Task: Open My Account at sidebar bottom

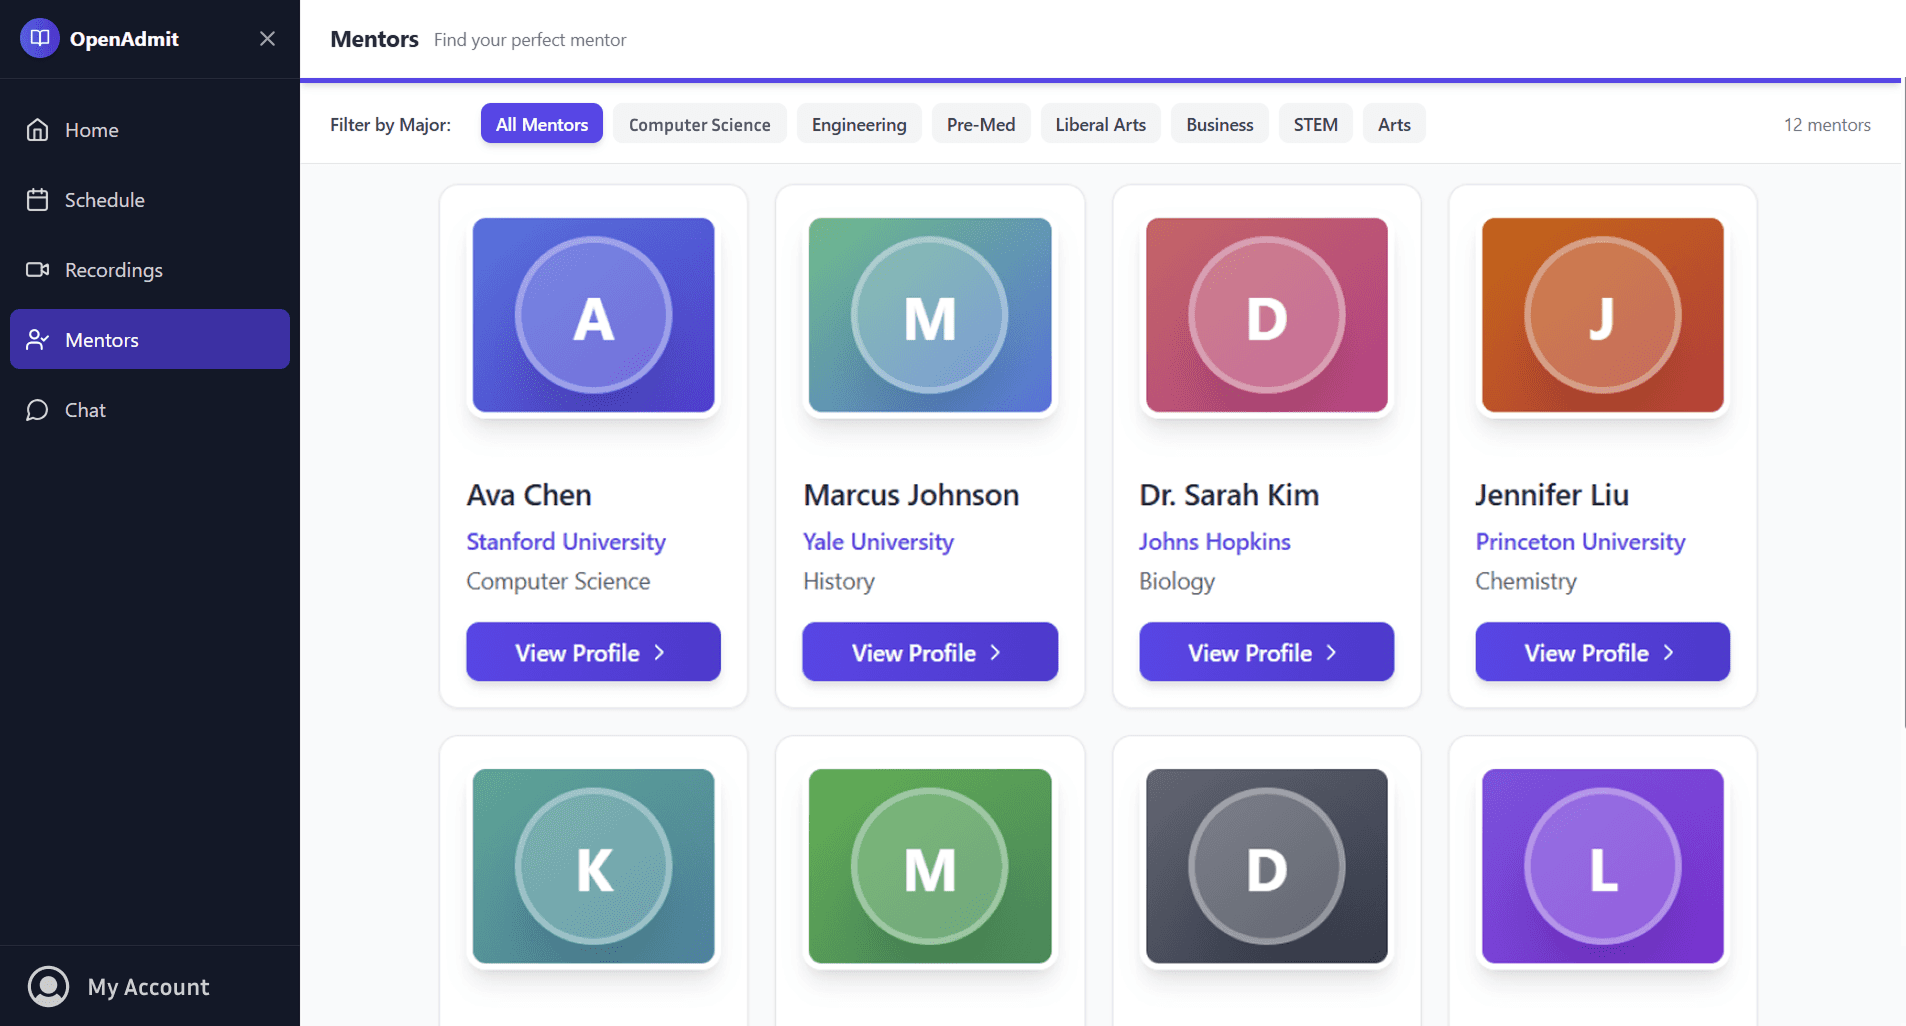Action: [x=150, y=986]
